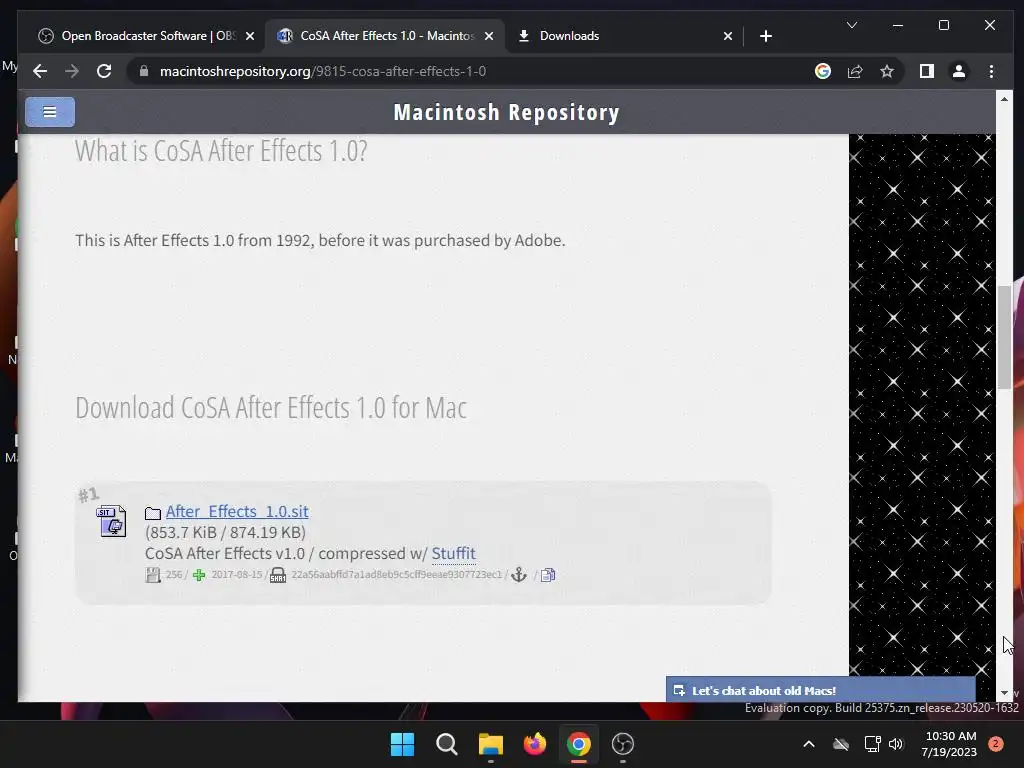
Task: Open Windows taskbar search
Action: click(447, 744)
